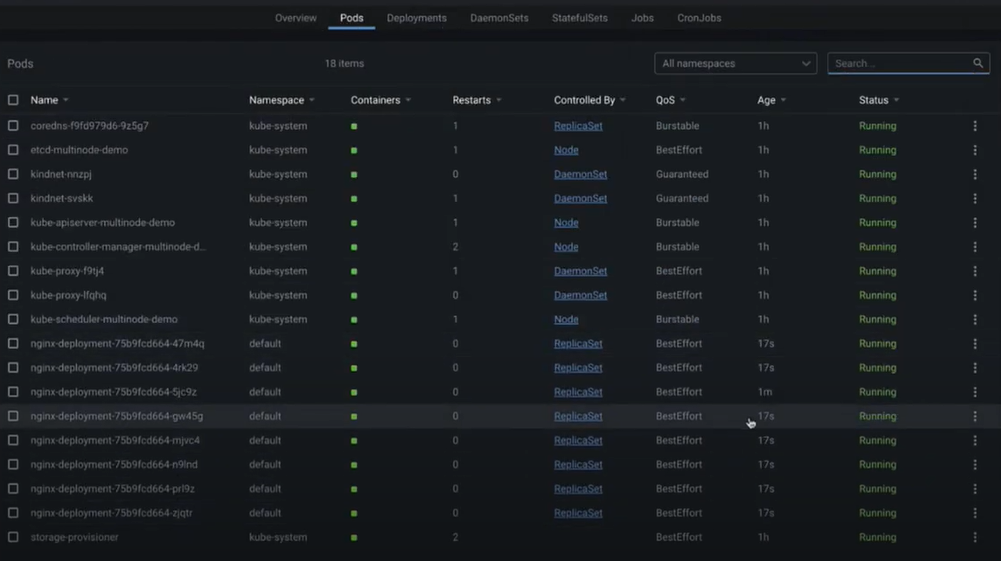Screen dimensions: 1001x561
Task: Open three-dot menu for nginx-deployment-75b9fcd664-gw45g
Action: click(x=975, y=416)
